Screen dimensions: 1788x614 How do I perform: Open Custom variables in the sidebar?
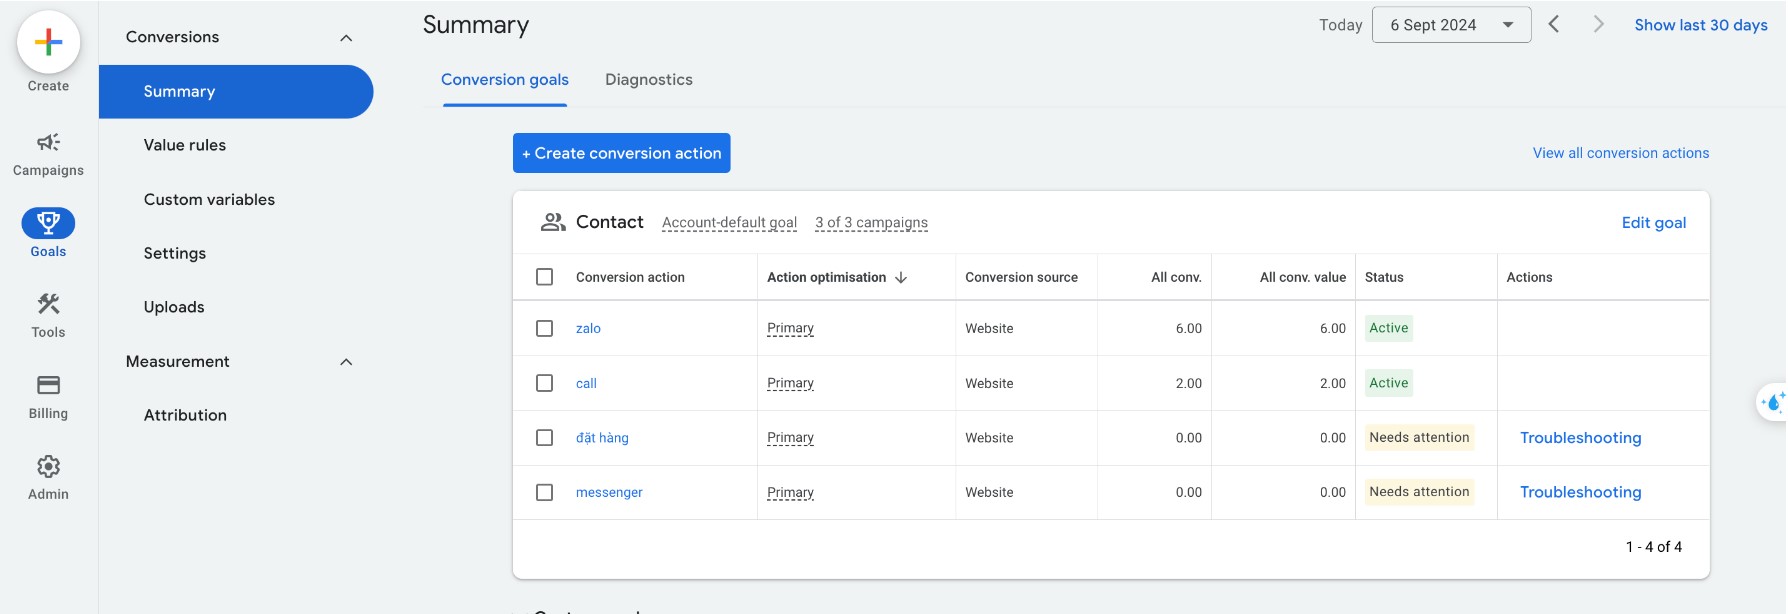pos(209,200)
